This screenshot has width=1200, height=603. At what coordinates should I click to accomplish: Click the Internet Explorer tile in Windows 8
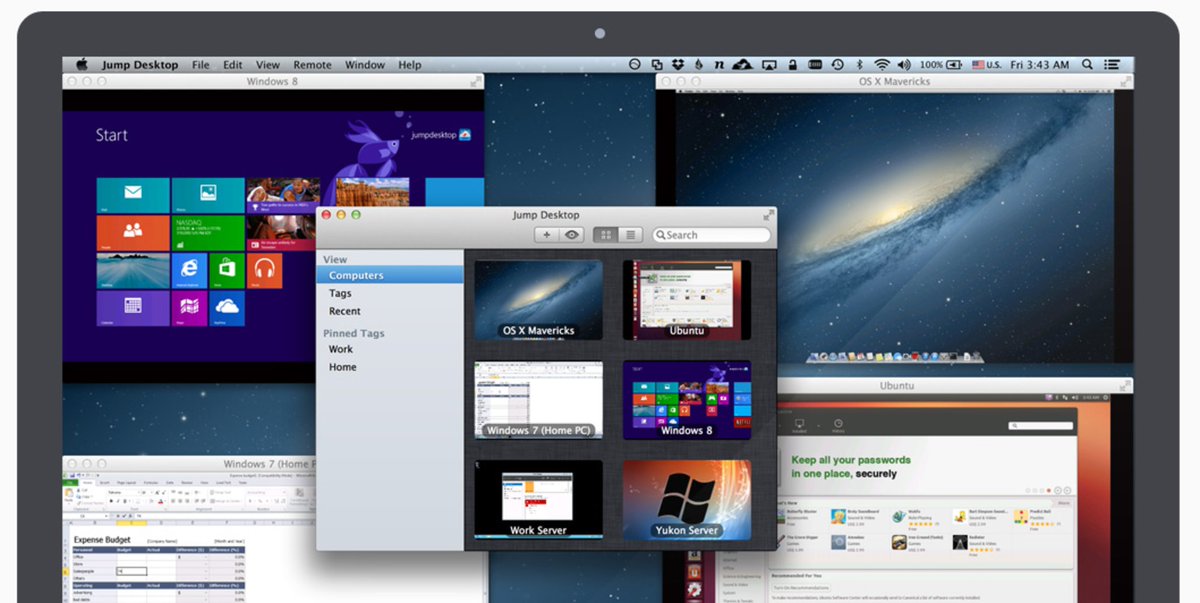[189, 270]
